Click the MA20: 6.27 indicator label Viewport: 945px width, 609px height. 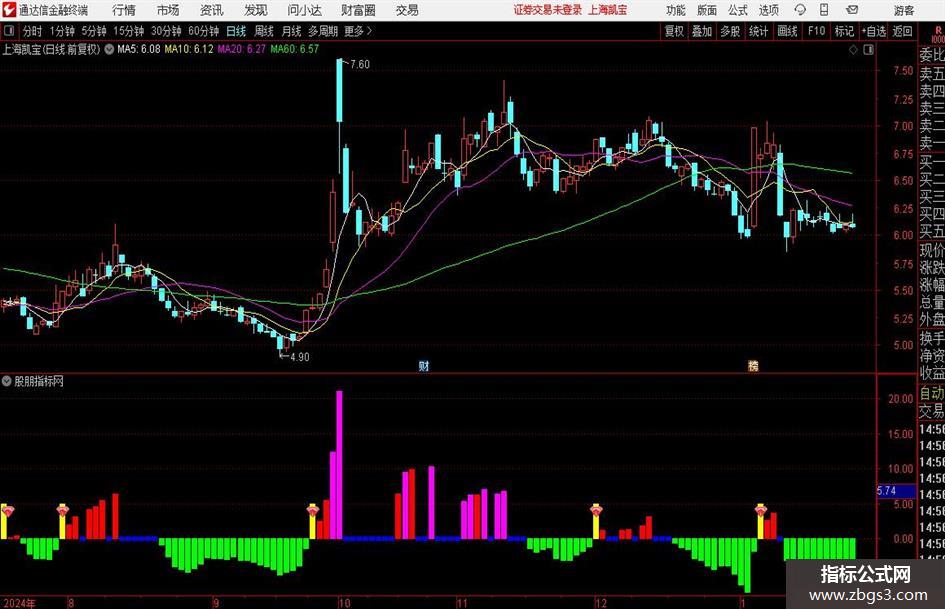(x=242, y=49)
